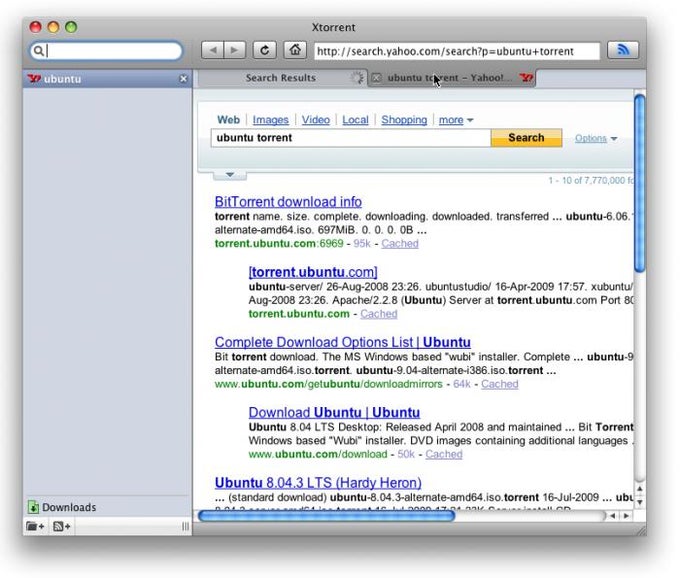Expand the more search categories menu
This screenshot has width=680, height=578.
pyautogui.click(x=455, y=120)
